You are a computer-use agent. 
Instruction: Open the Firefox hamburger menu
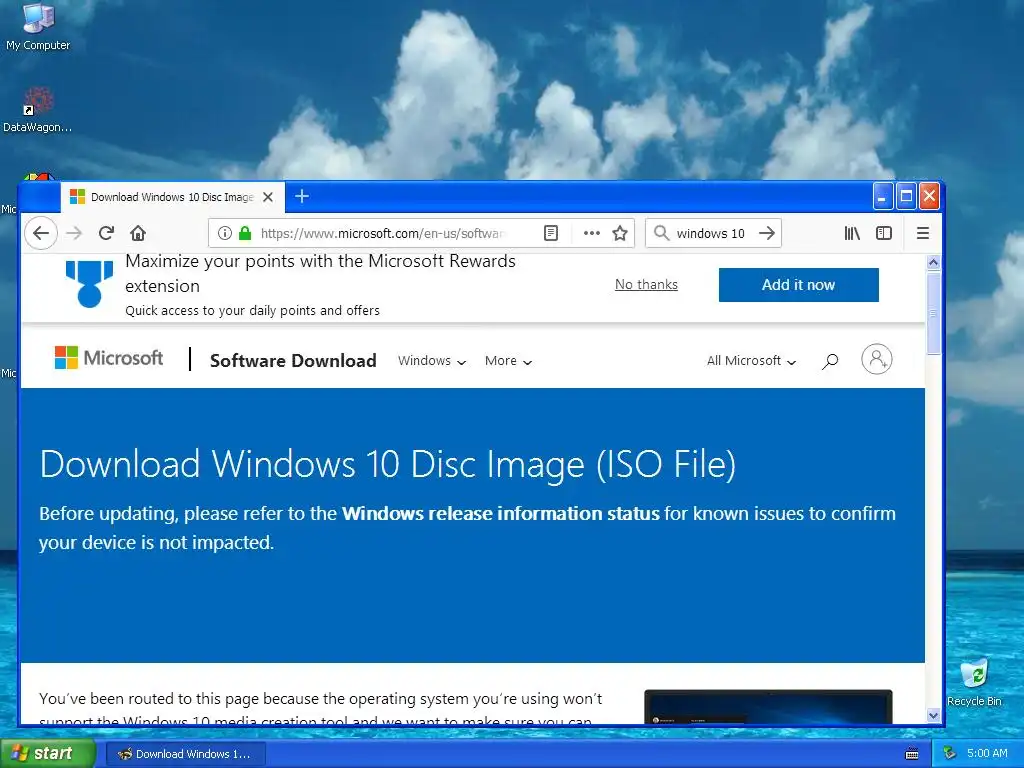tap(923, 233)
